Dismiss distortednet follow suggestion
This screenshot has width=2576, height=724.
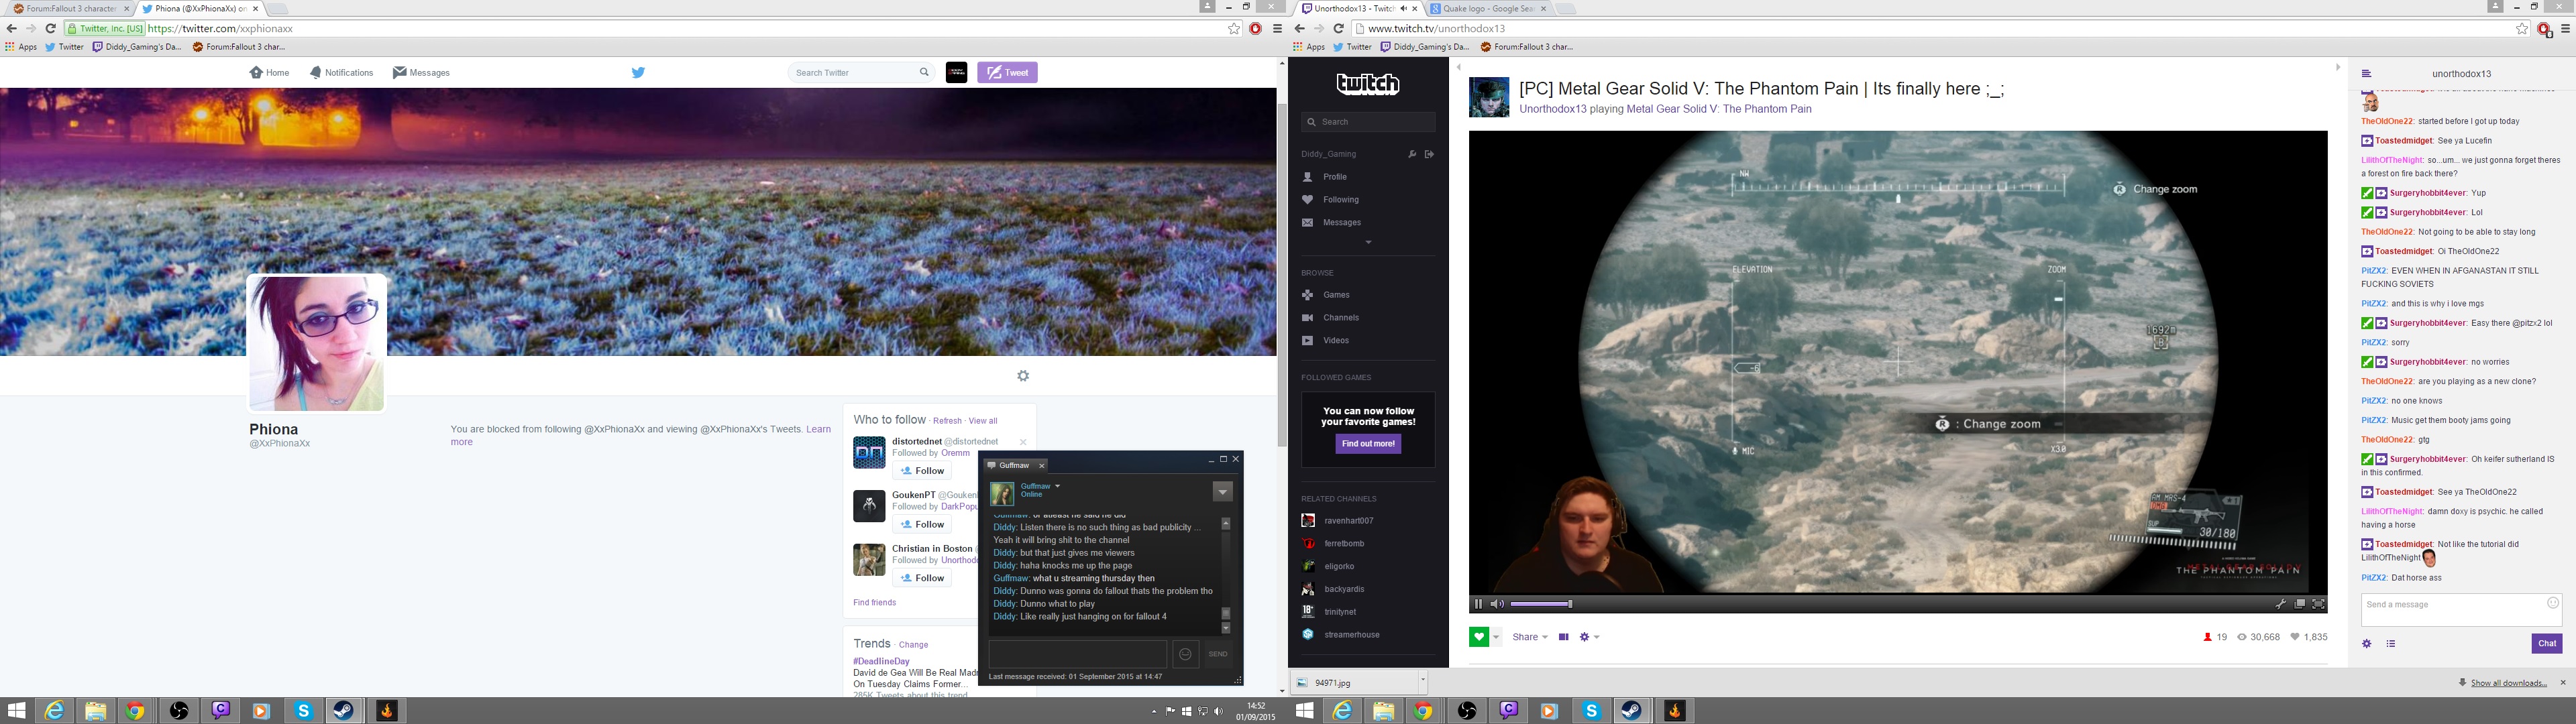pyautogui.click(x=1023, y=442)
